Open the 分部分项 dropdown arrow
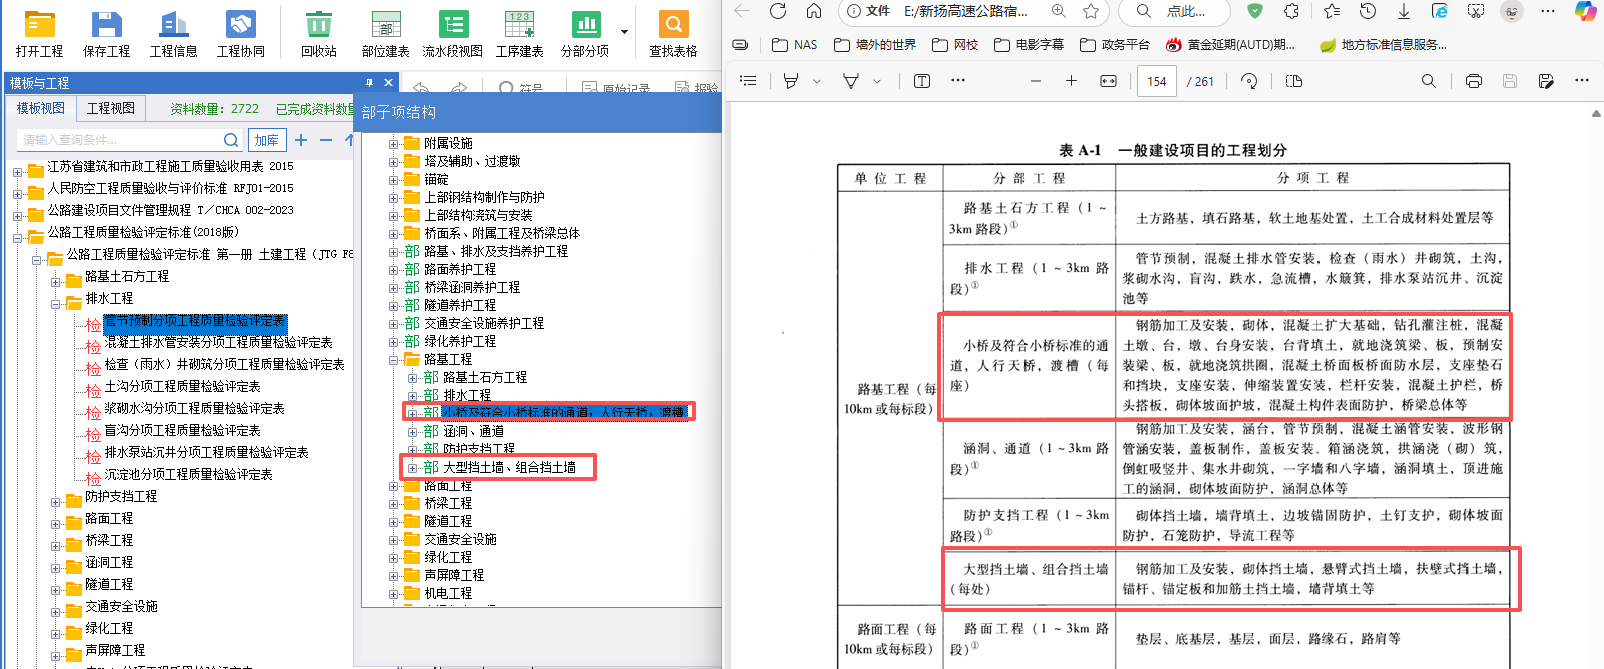The width and height of the screenshot is (1604, 669). coord(624,32)
